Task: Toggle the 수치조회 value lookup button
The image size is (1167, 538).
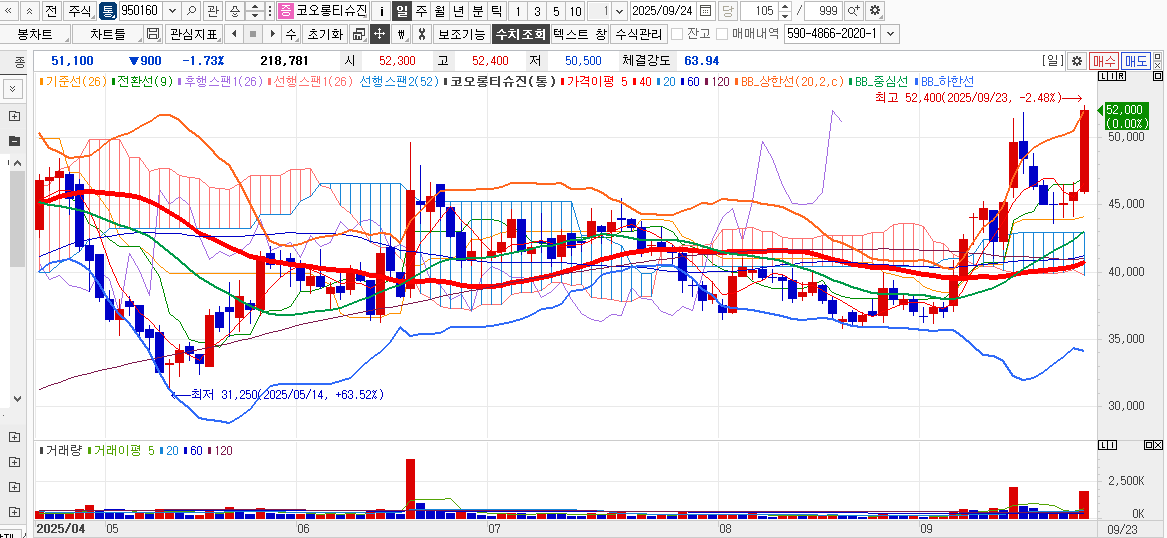Action: [x=520, y=34]
